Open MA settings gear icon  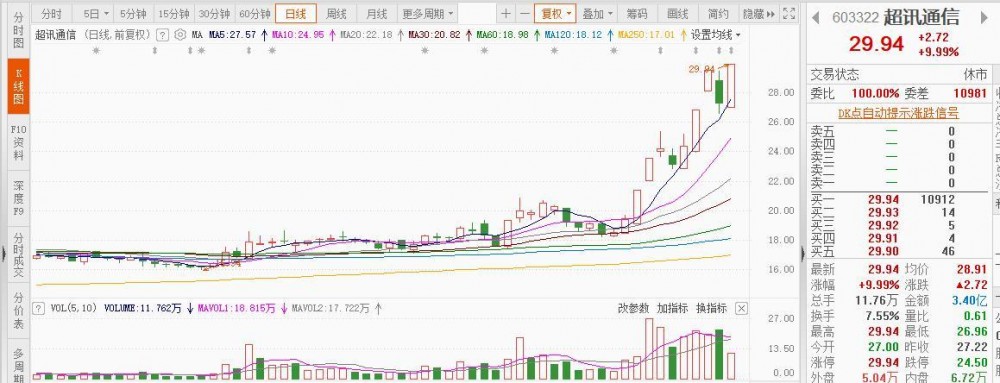pyautogui.click(x=180, y=35)
